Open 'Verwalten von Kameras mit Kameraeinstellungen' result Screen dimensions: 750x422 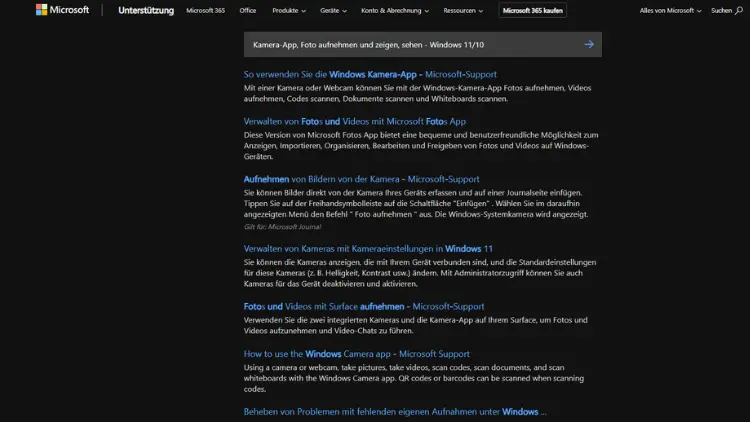pos(368,249)
